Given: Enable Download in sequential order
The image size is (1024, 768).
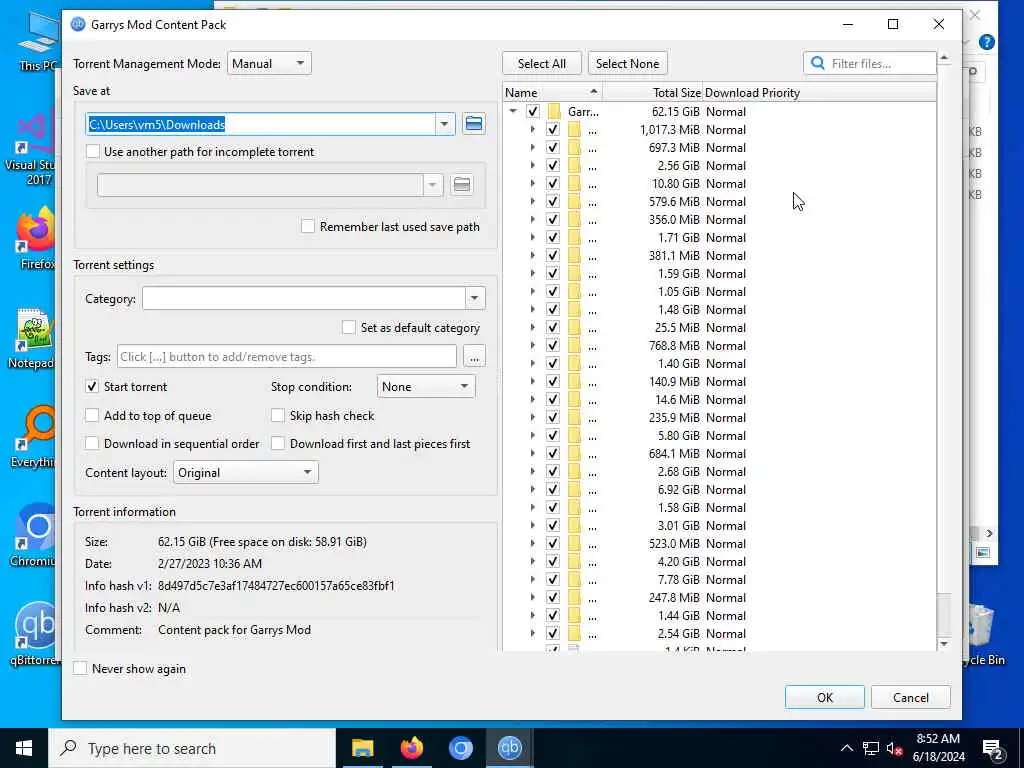Looking at the screenshot, I should pos(92,443).
